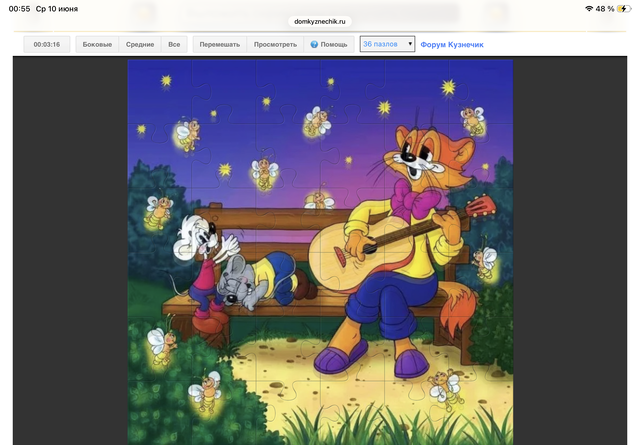Open the 36 пазлов dropdown

[387, 44]
